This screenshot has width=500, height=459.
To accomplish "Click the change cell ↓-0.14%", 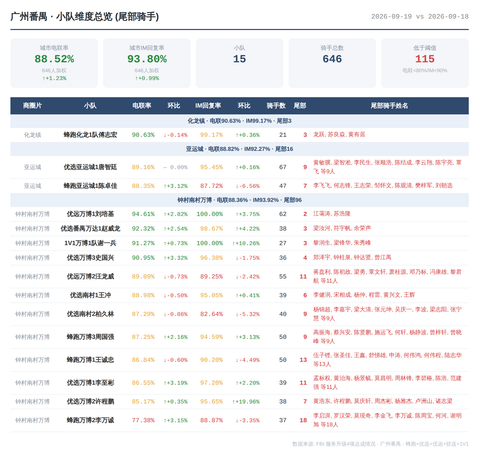I will 175,135.
